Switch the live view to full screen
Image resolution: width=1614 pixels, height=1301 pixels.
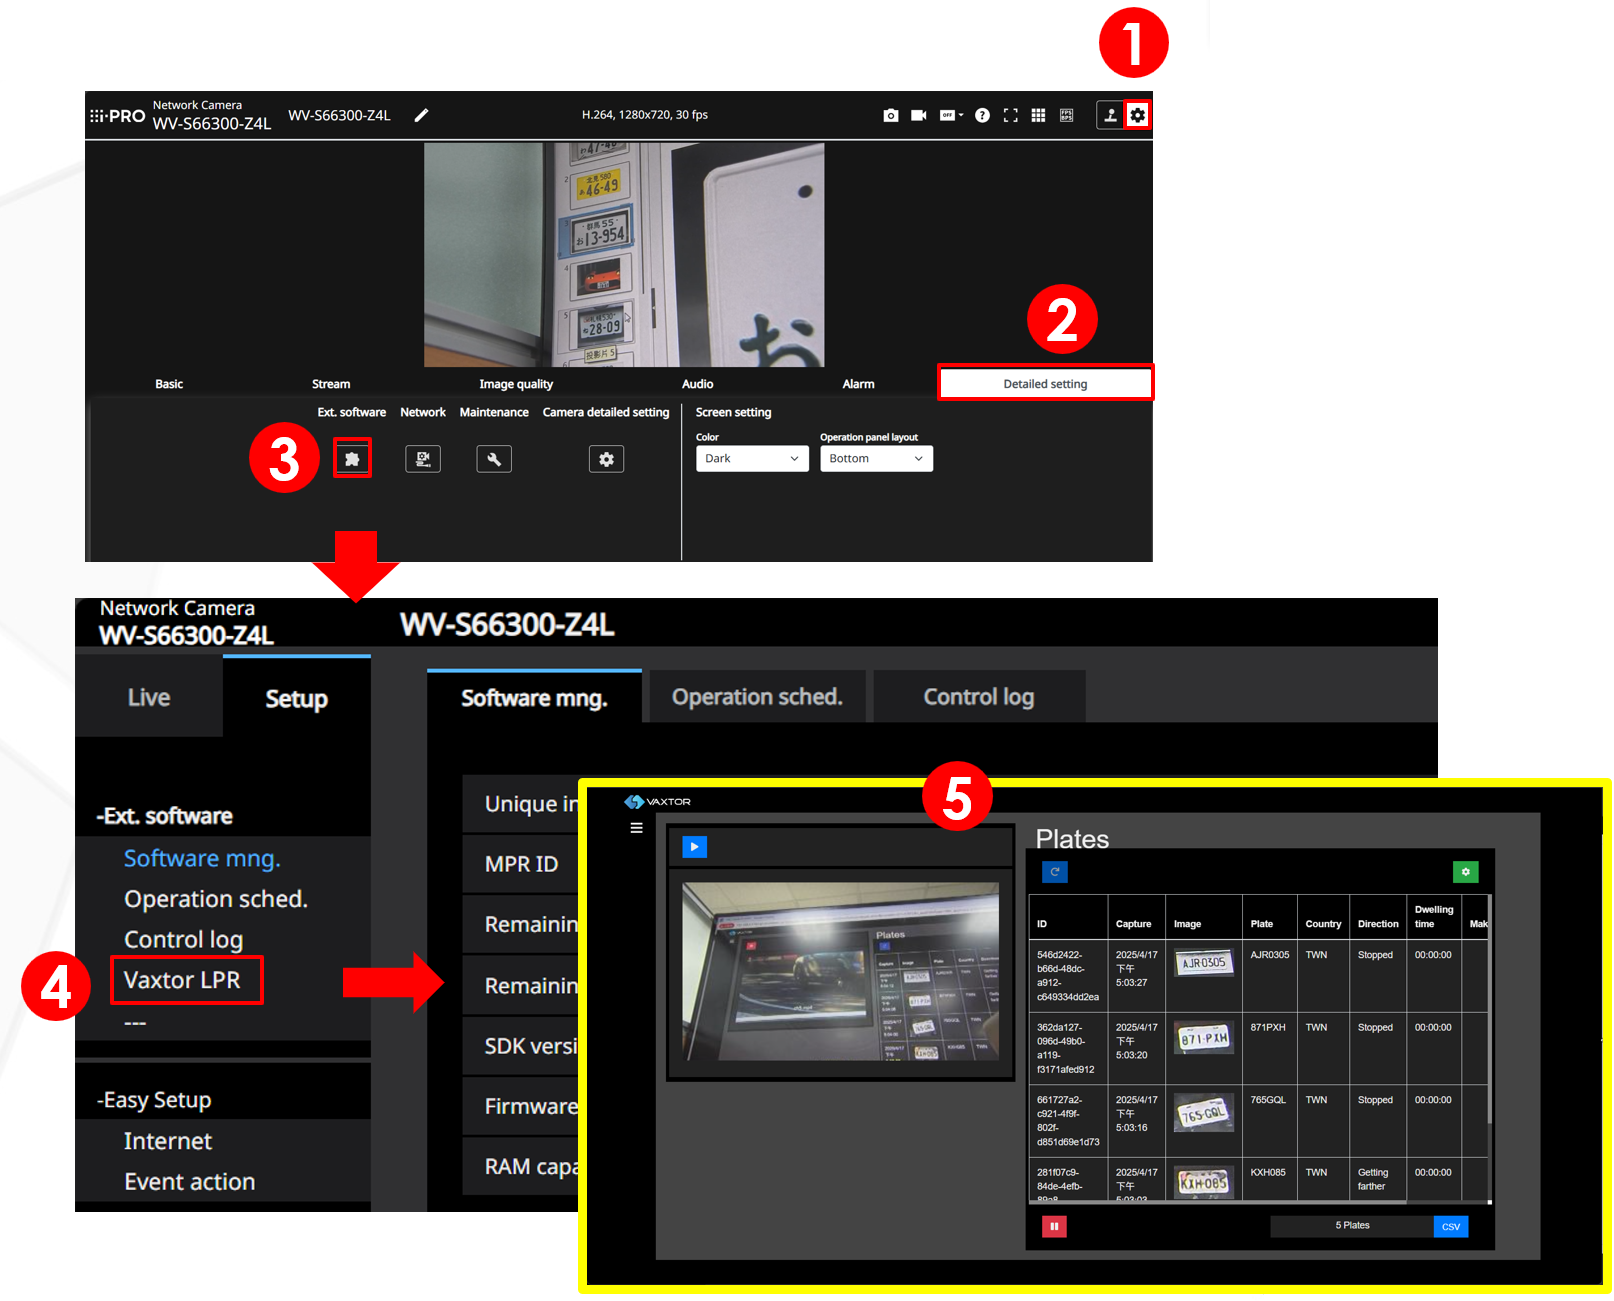[1011, 116]
